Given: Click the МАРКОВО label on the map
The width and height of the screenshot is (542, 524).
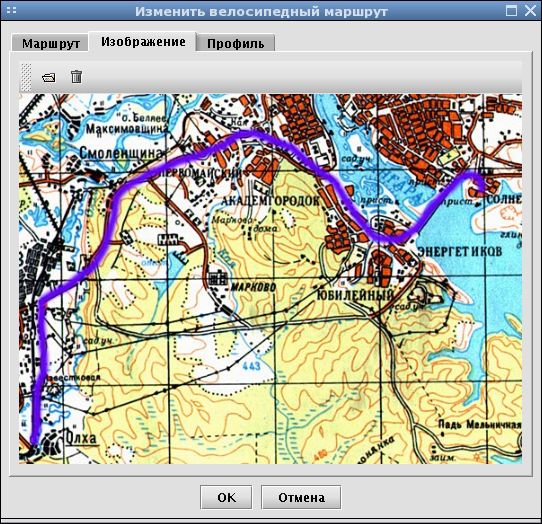Looking at the screenshot, I should (254, 287).
